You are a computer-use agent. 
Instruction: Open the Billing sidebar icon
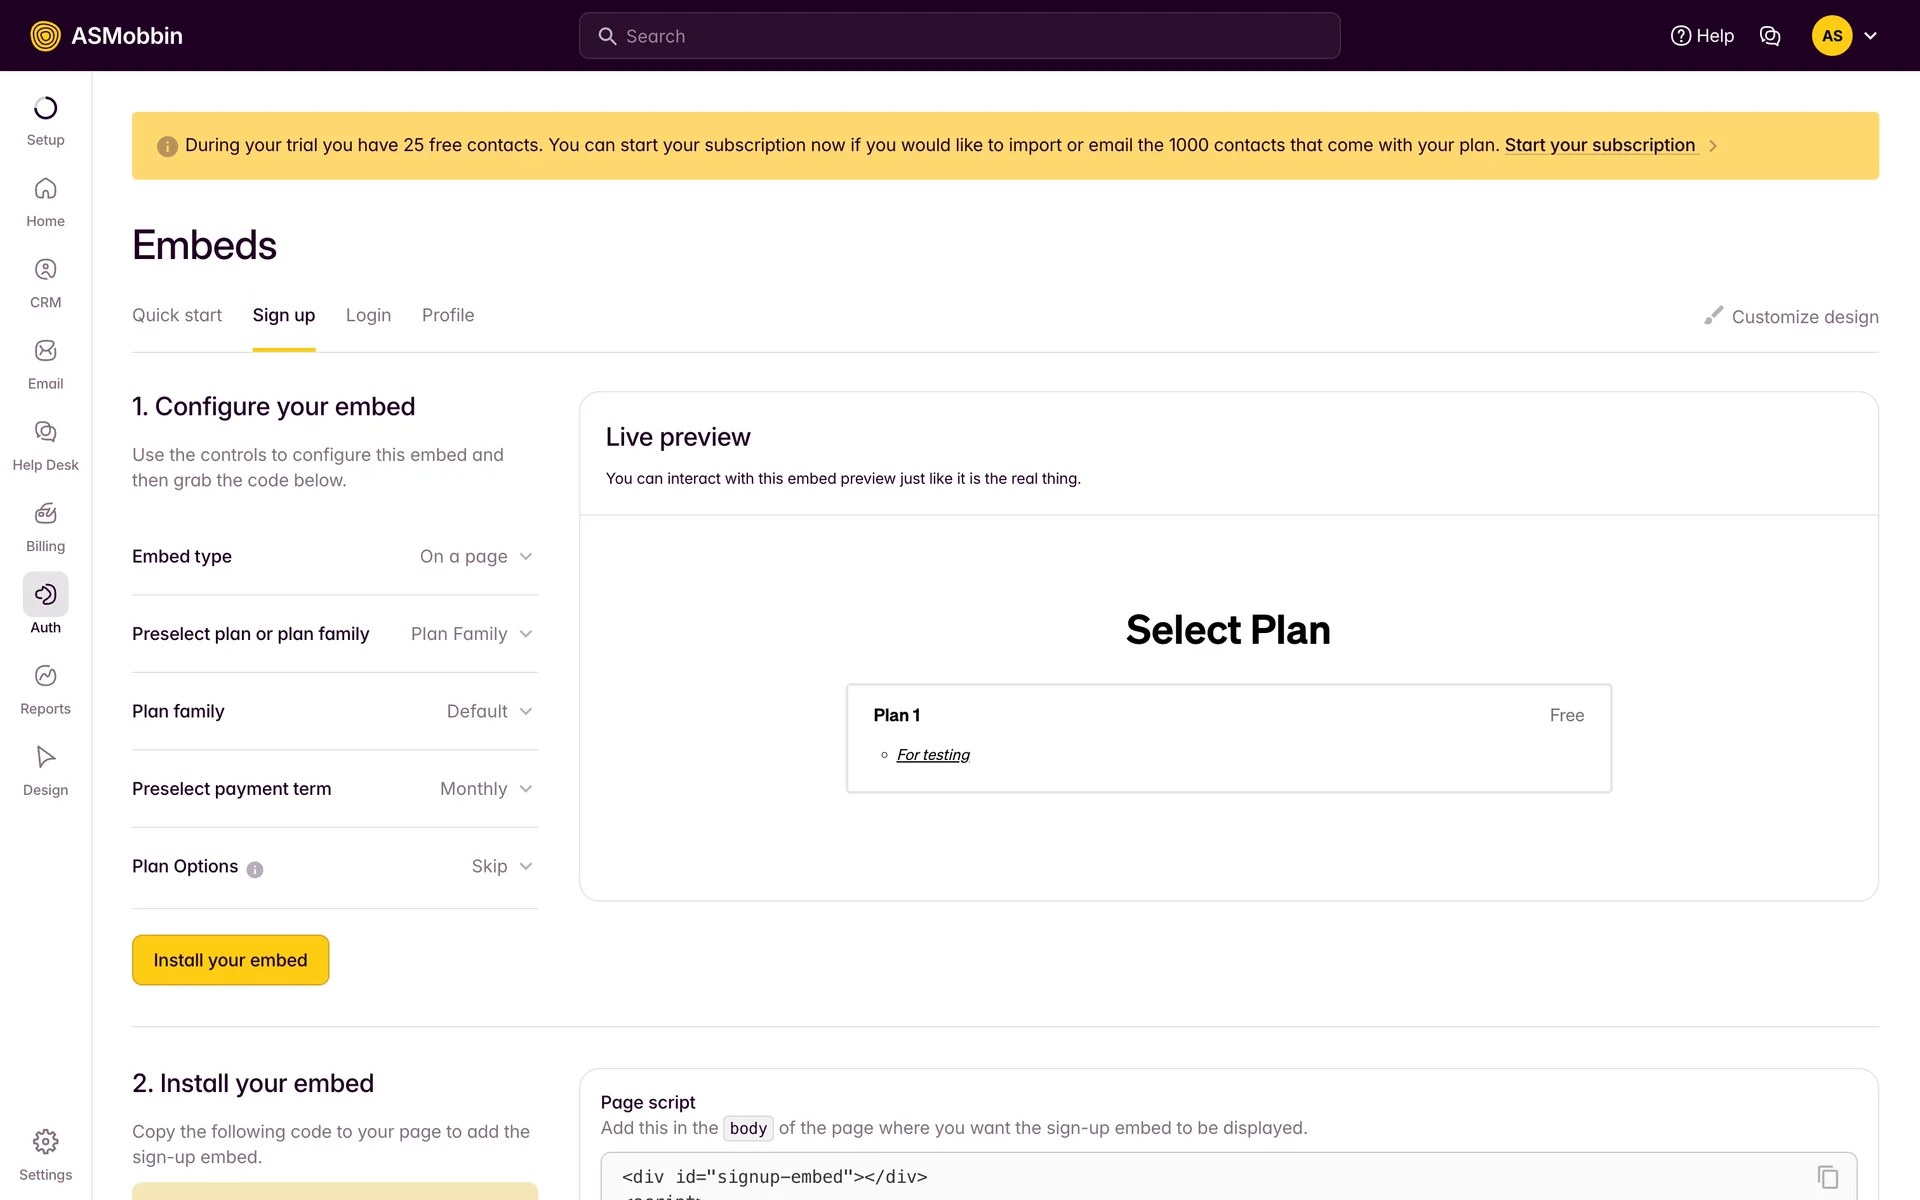(x=45, y=514)
